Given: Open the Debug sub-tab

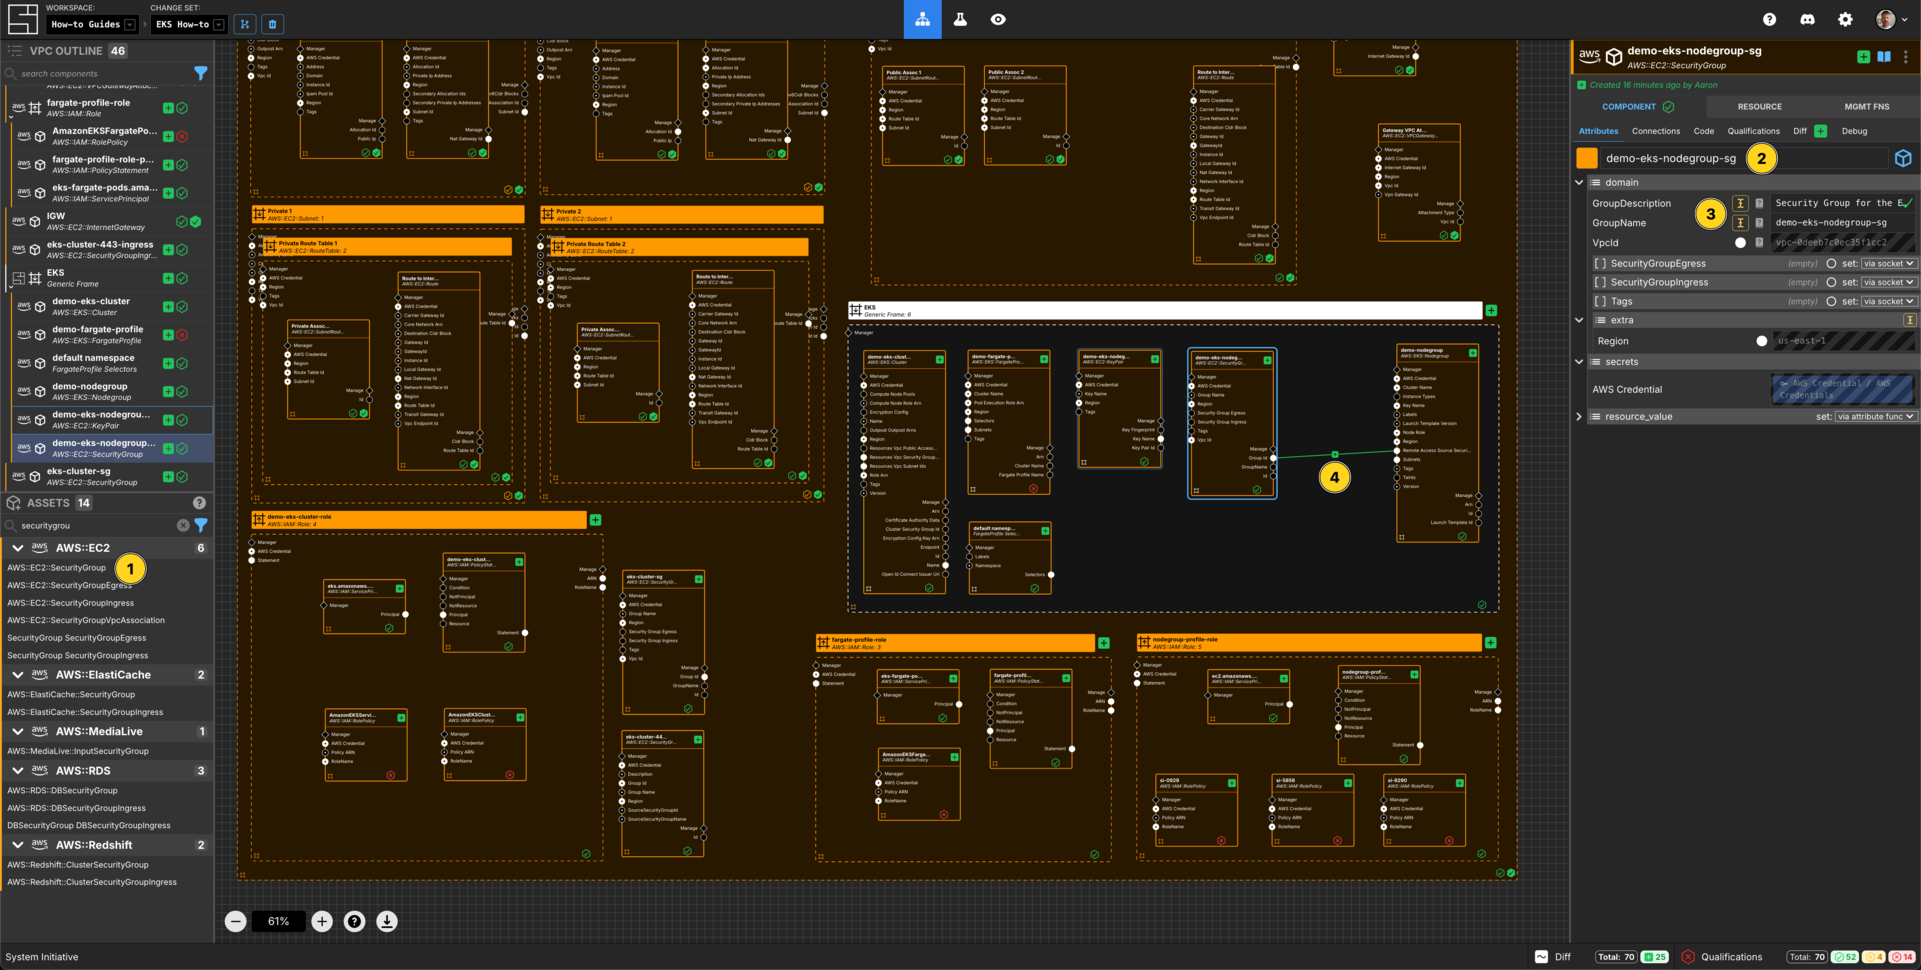Looking at the screenshot, I should [x=1854, y=131].
